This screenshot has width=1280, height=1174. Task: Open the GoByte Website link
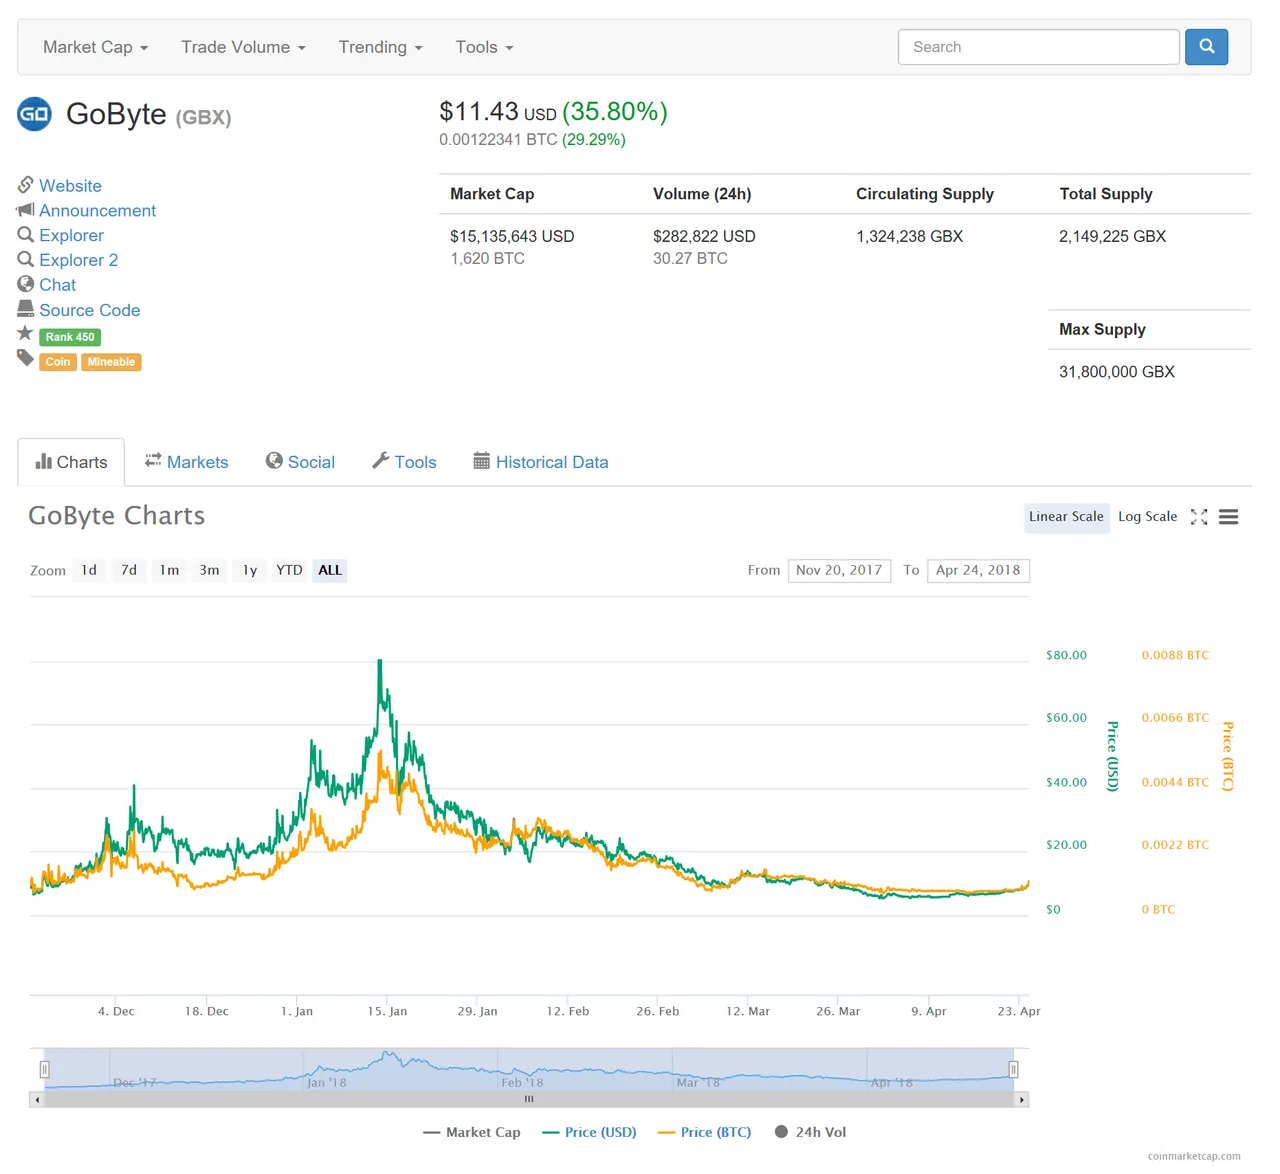click(70, 186)
